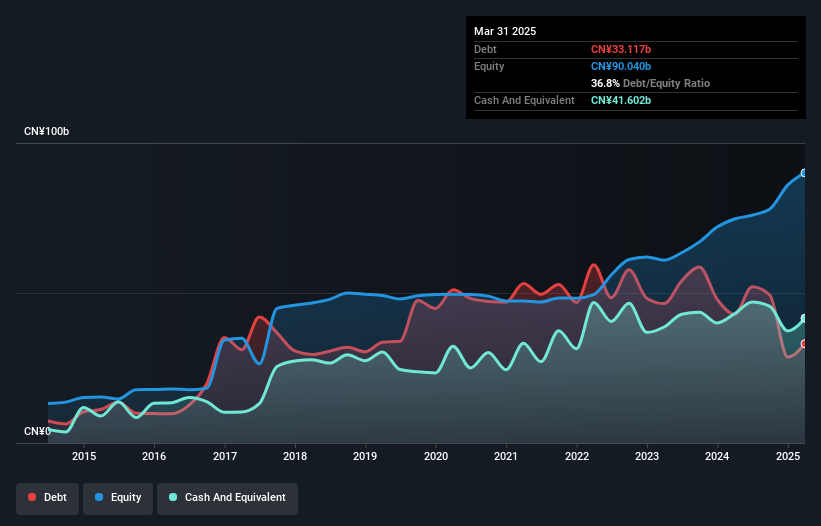The width and height of the screenshot is (821, 526).
Task: Toggle the Debt legend button
Action: coord(48,498)
